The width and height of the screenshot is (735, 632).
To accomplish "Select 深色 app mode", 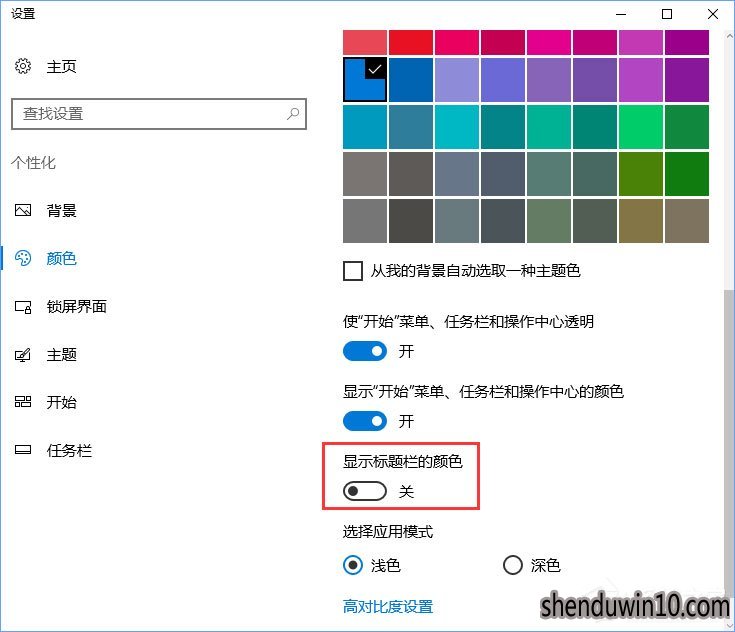I will click(x=512, y=565).
